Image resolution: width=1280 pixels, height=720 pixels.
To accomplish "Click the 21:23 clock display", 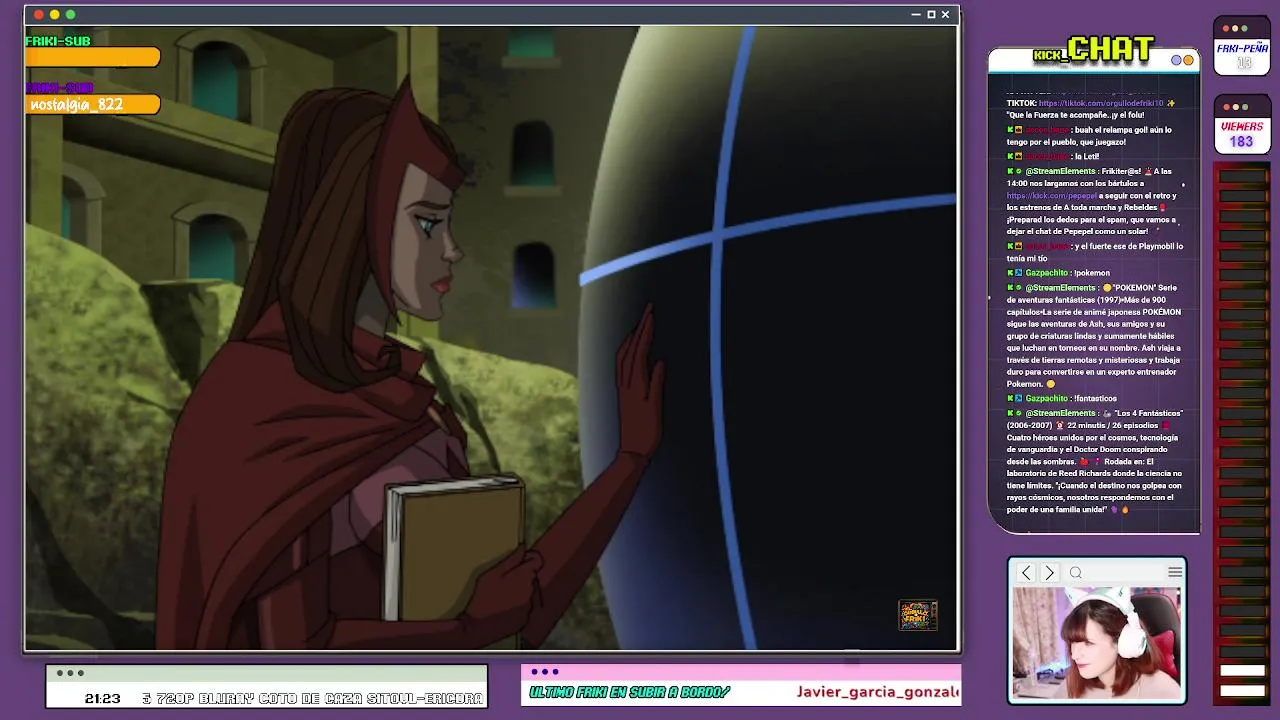I will 102,699.
